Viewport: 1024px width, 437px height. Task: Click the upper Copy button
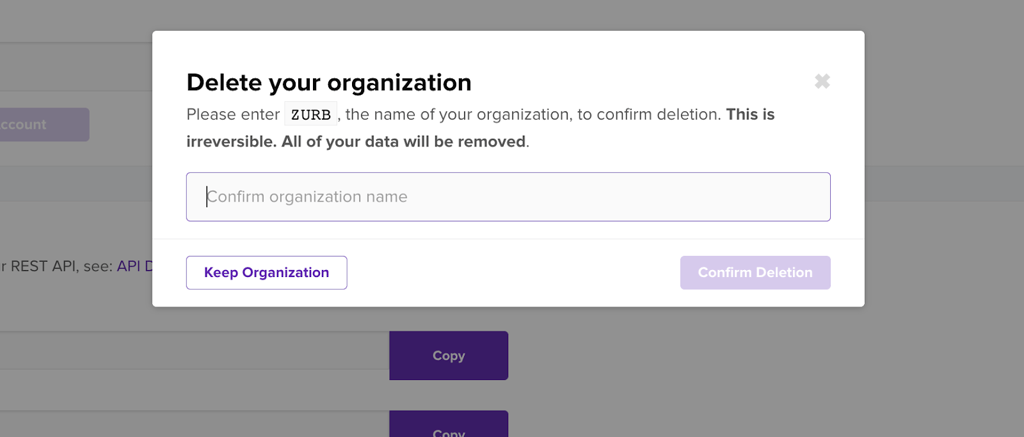448,355
